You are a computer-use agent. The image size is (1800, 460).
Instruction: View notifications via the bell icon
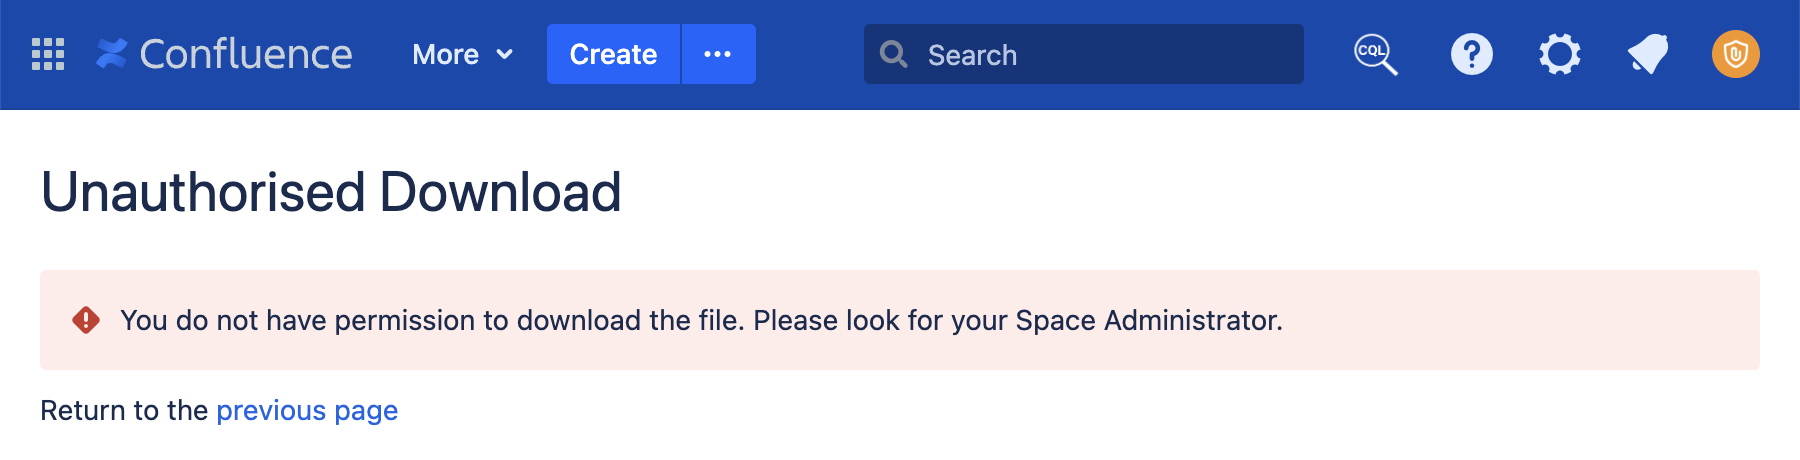click(x=1647, y=54)
